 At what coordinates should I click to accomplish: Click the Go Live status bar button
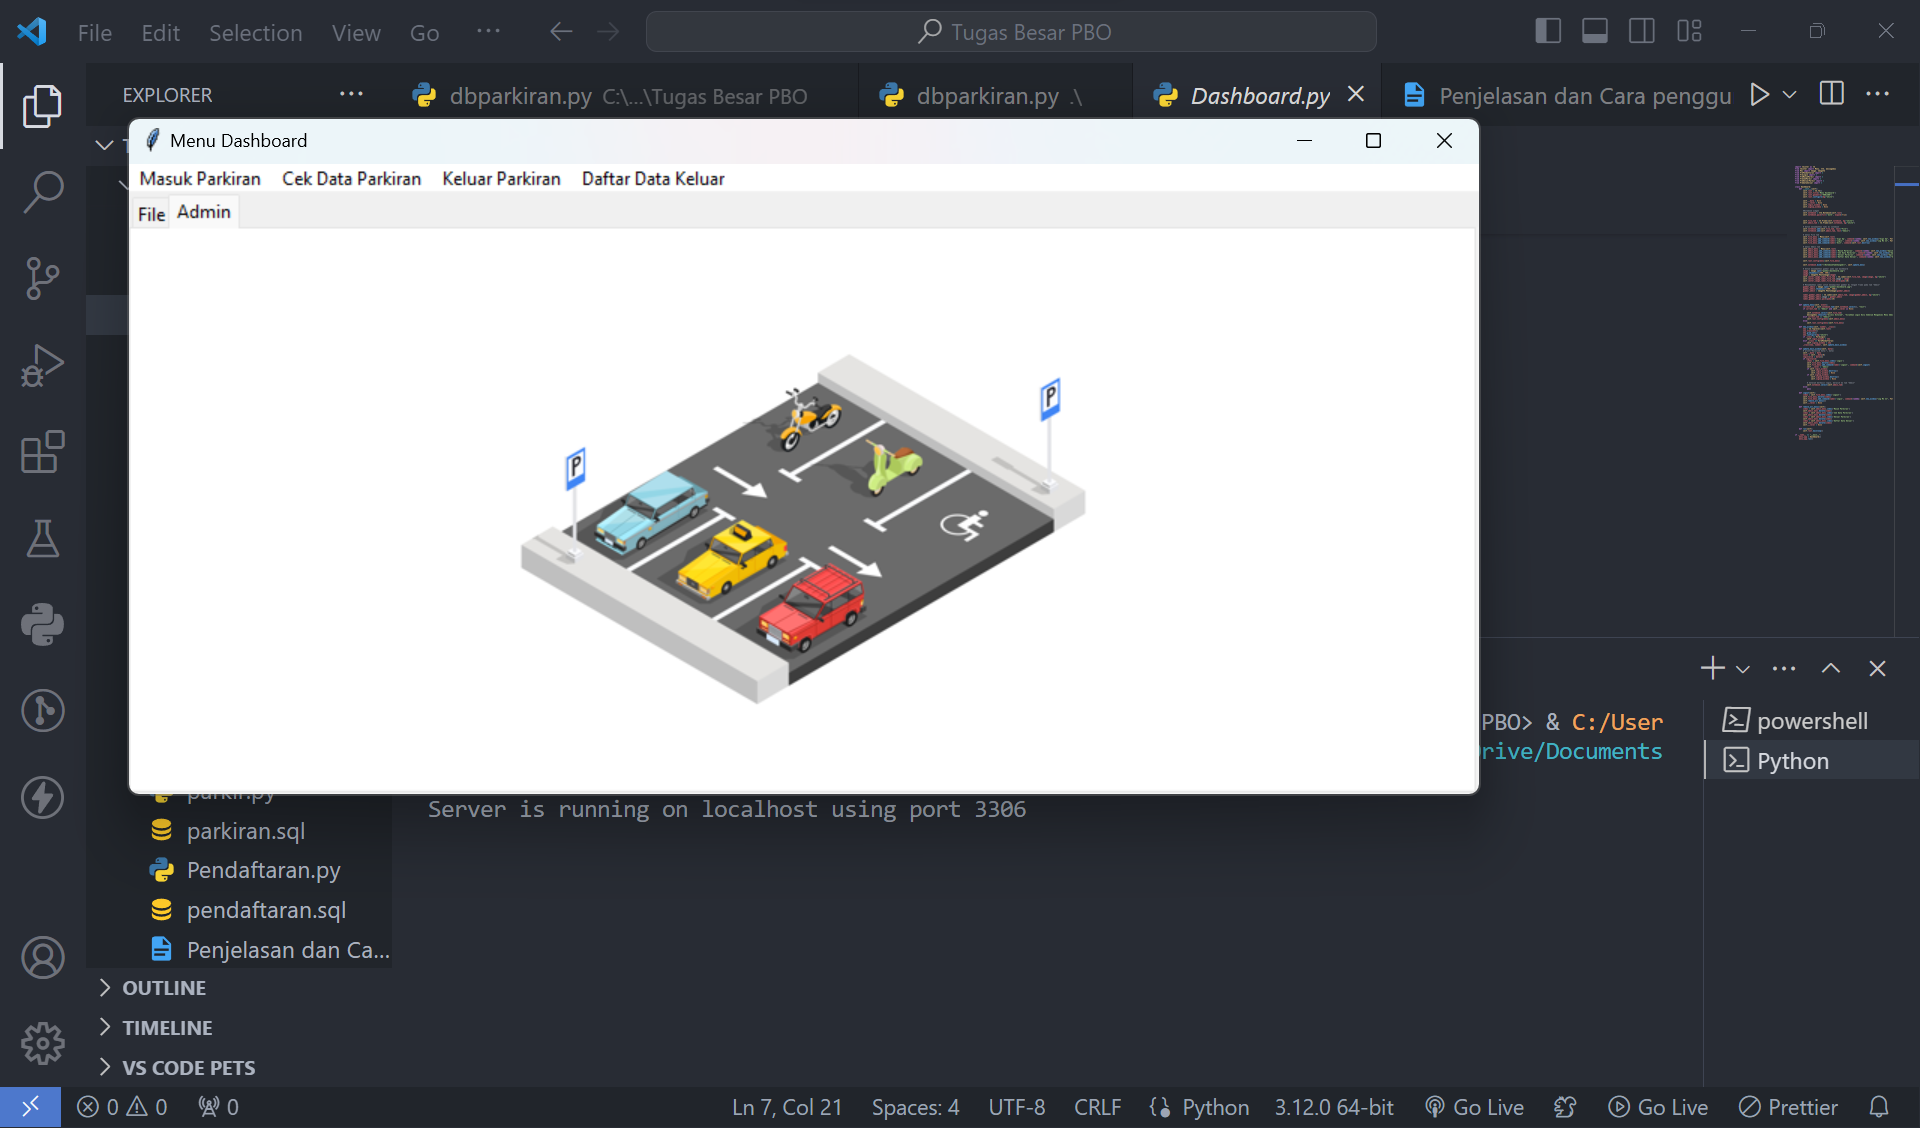point(1475,1107)
